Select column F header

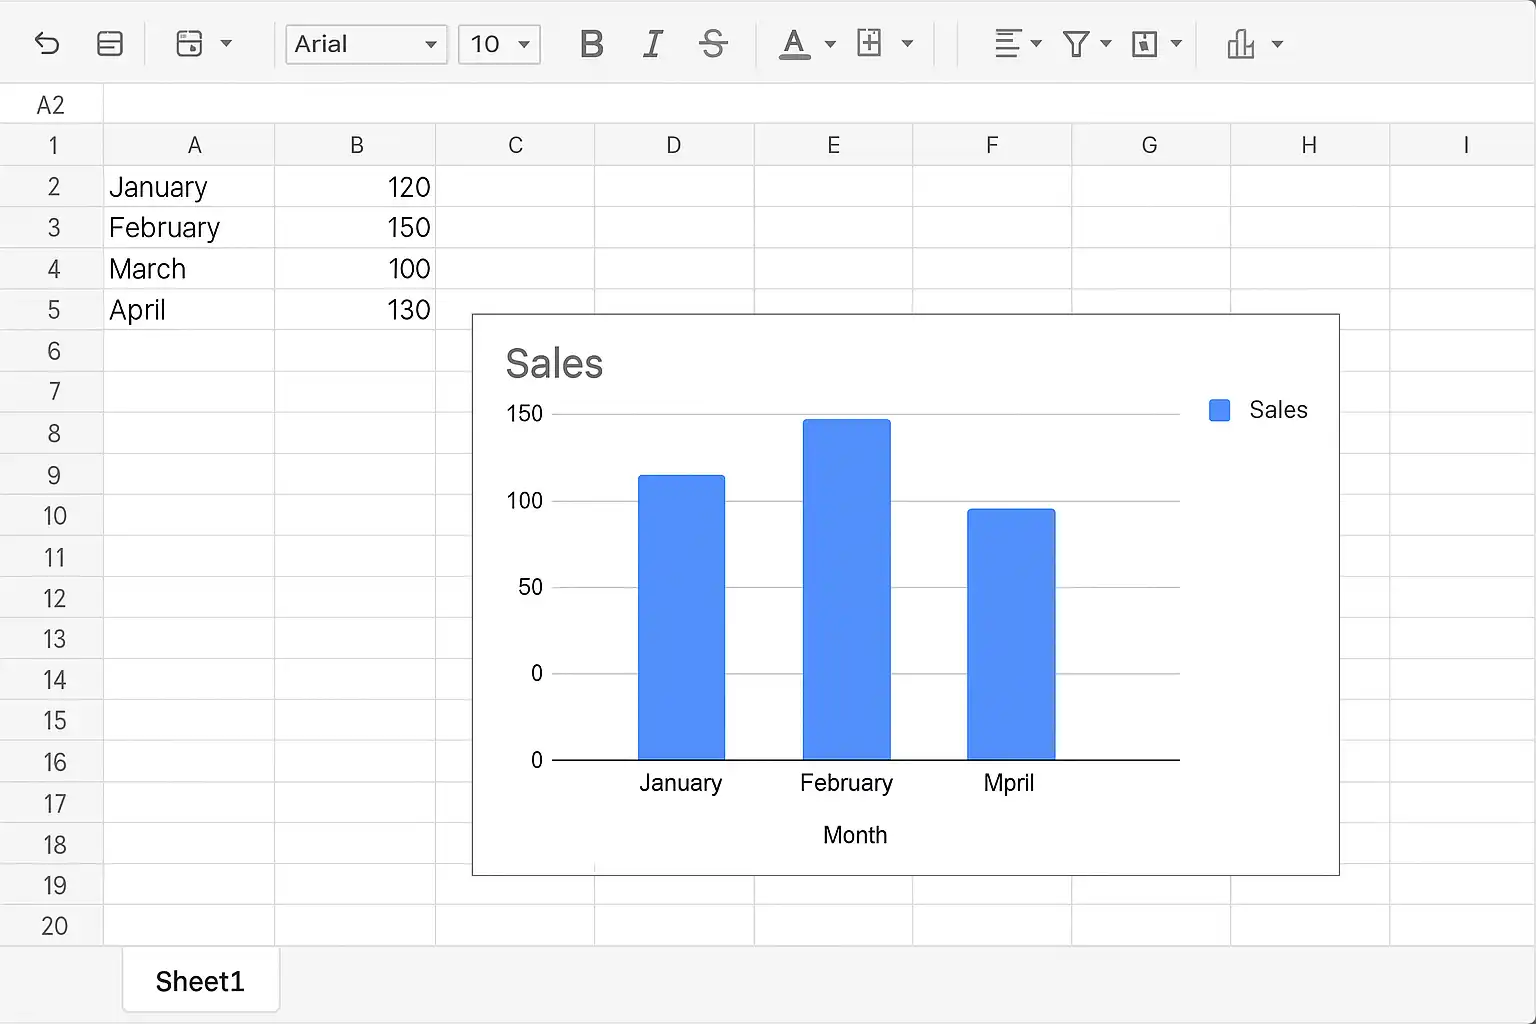tap(992, 145)
